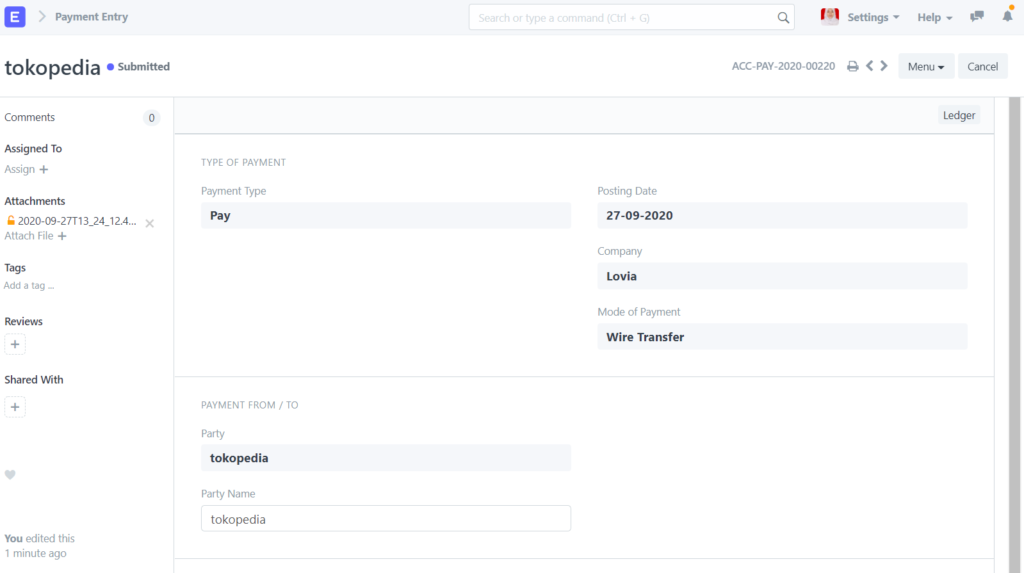This screenshot has width=1024, height=573.
Task: Open the ERPNext home logo icon
Action: tap(15, 16)
